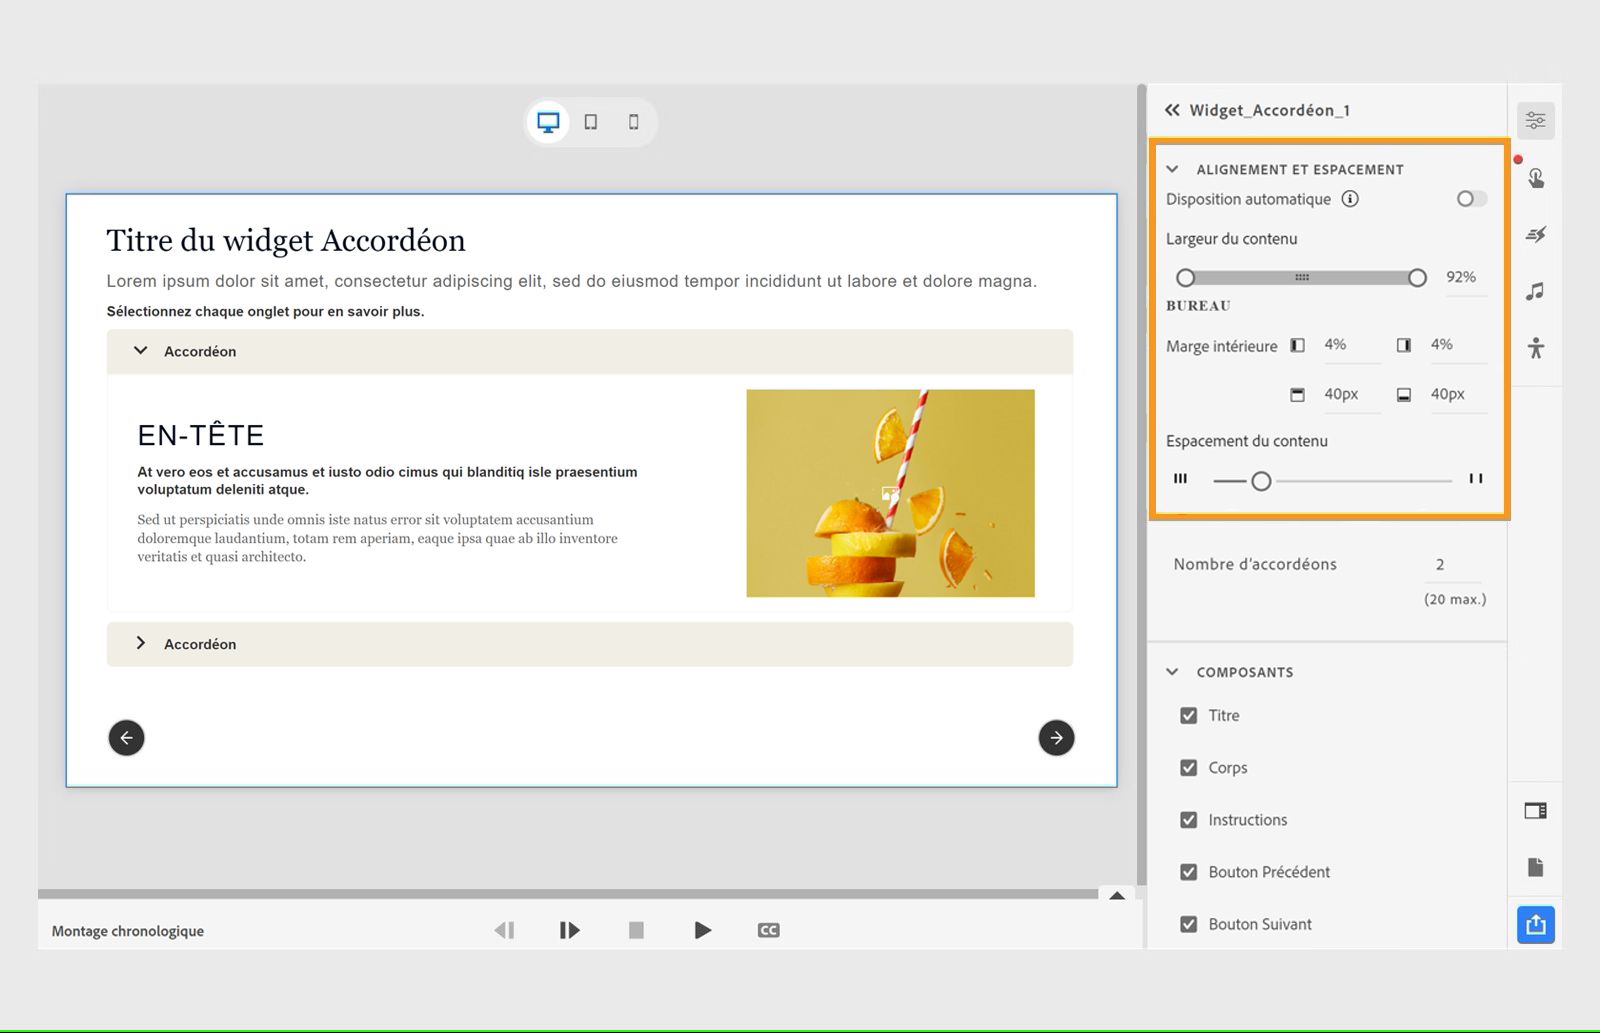Switch to desktop preview mode

(x=548, y=120)
